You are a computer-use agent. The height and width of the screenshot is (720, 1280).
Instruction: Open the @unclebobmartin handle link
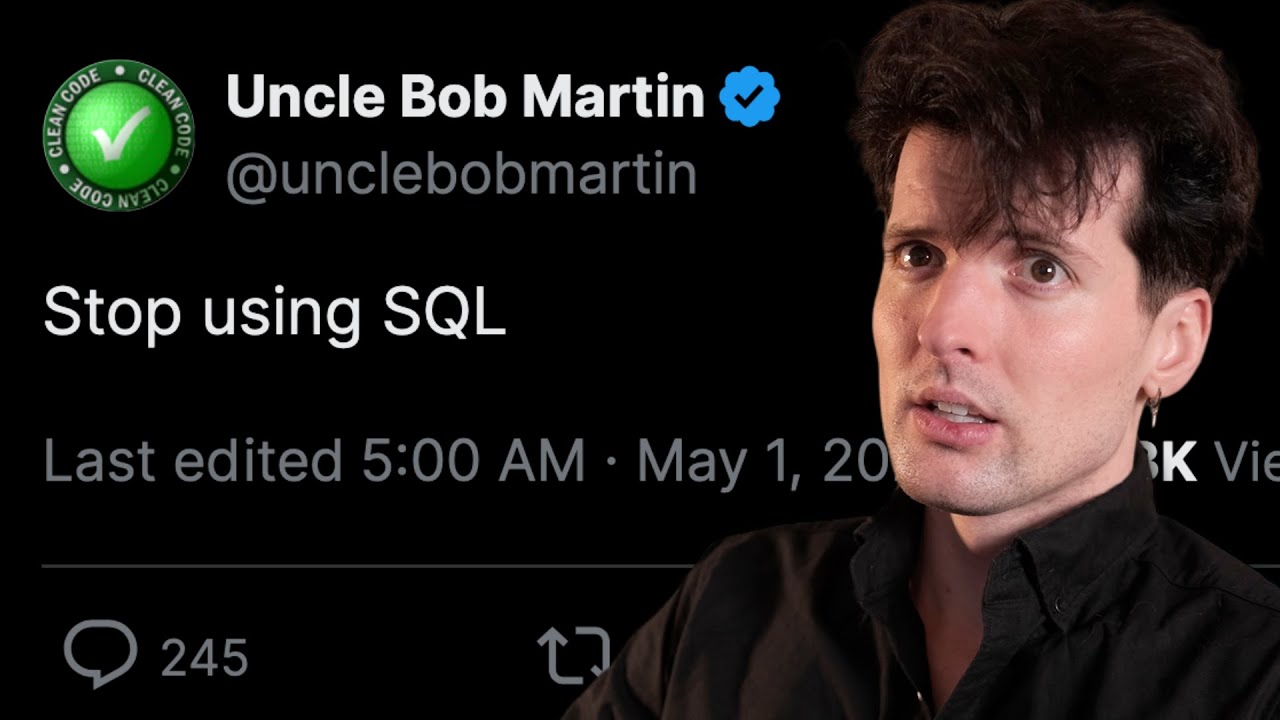pos(461,174)
